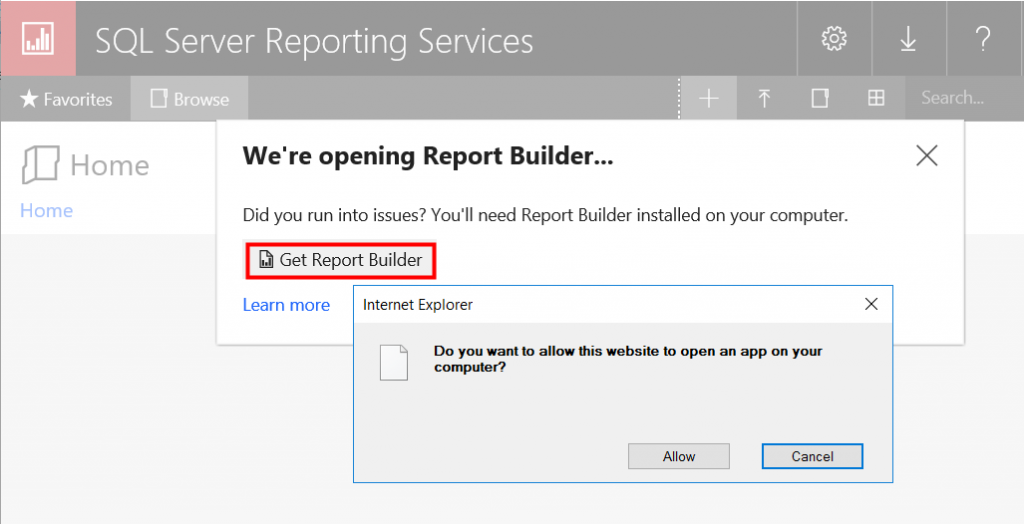Image resolution: width=1024 pixels, height=524 pixels.
Task: Click the SQL Server Reporting Services logo icon
Action: 38,39
